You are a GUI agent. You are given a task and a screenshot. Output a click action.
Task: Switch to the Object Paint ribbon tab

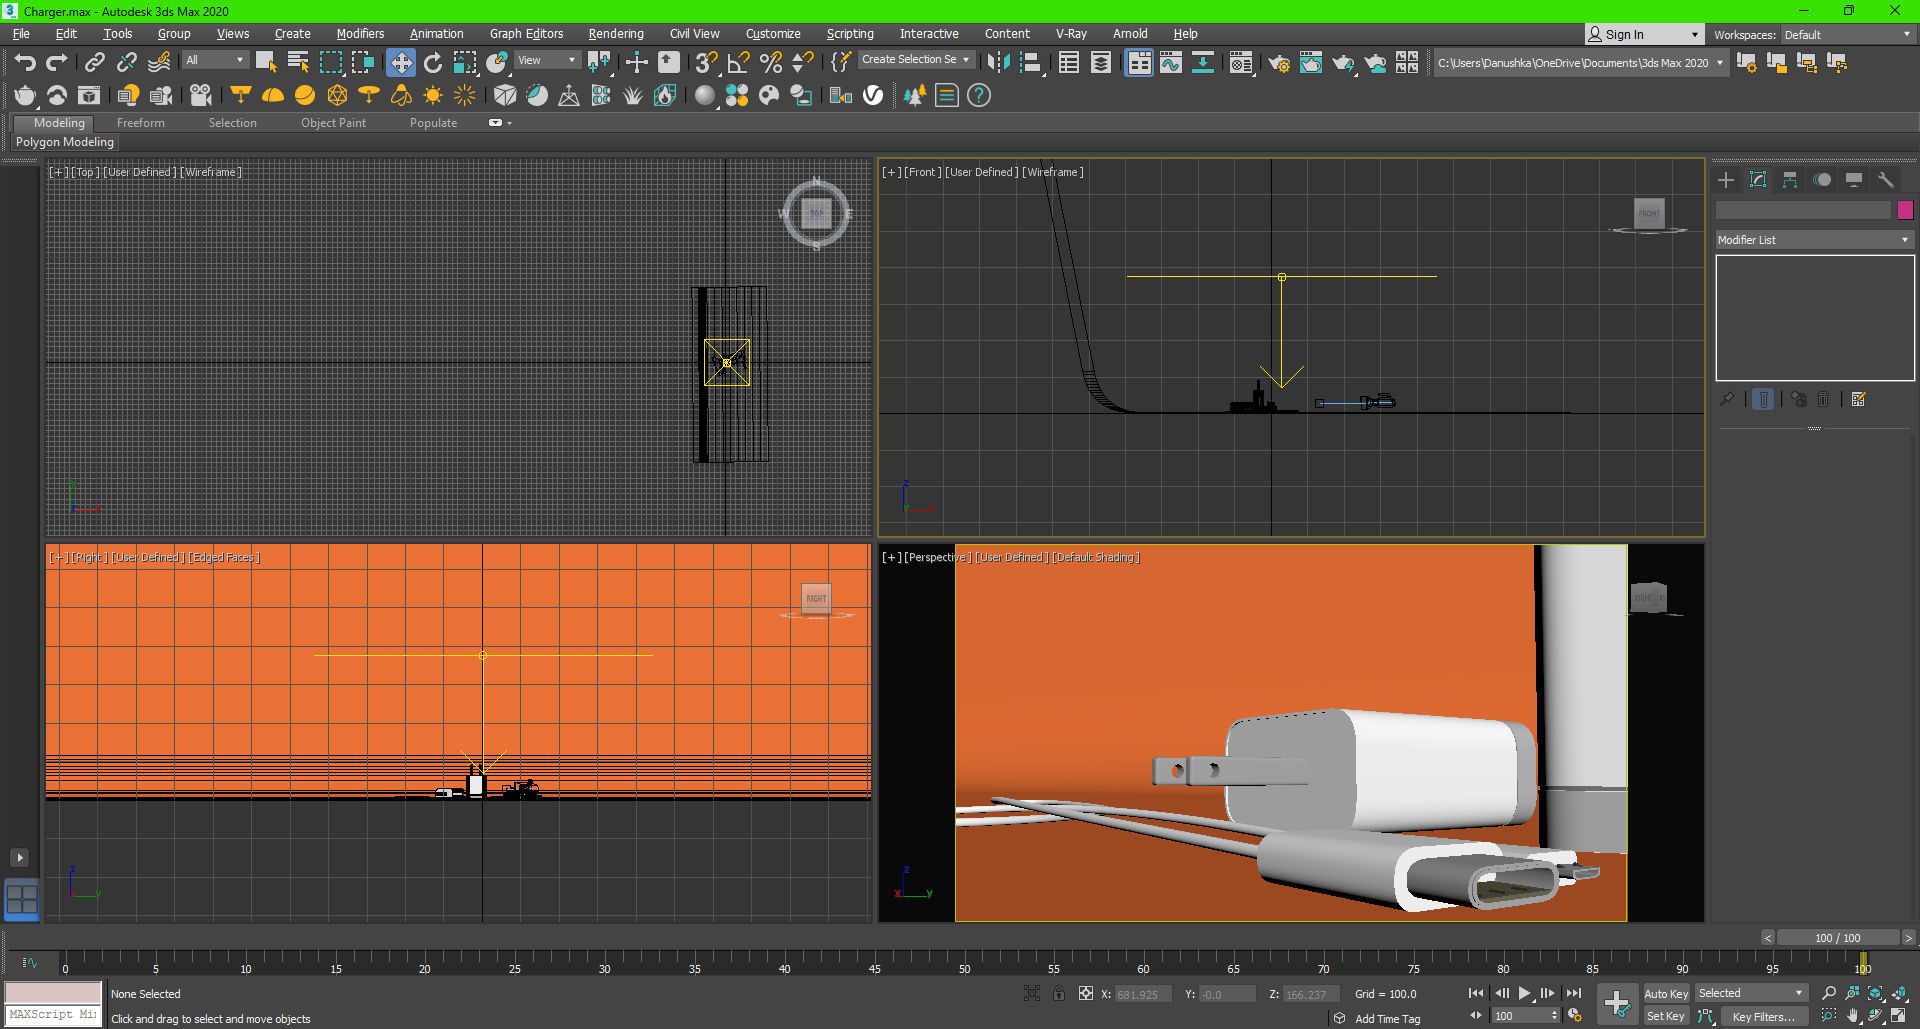333,123
